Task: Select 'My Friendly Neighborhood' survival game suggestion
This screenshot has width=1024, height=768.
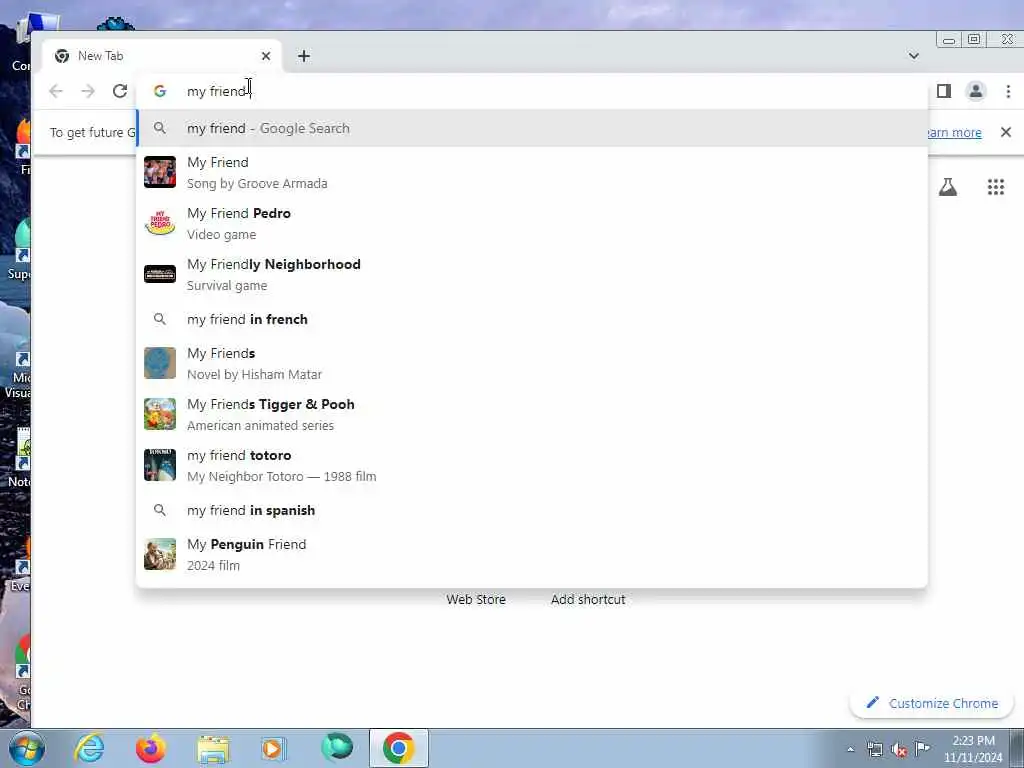Action: click(x=532, y=274)
